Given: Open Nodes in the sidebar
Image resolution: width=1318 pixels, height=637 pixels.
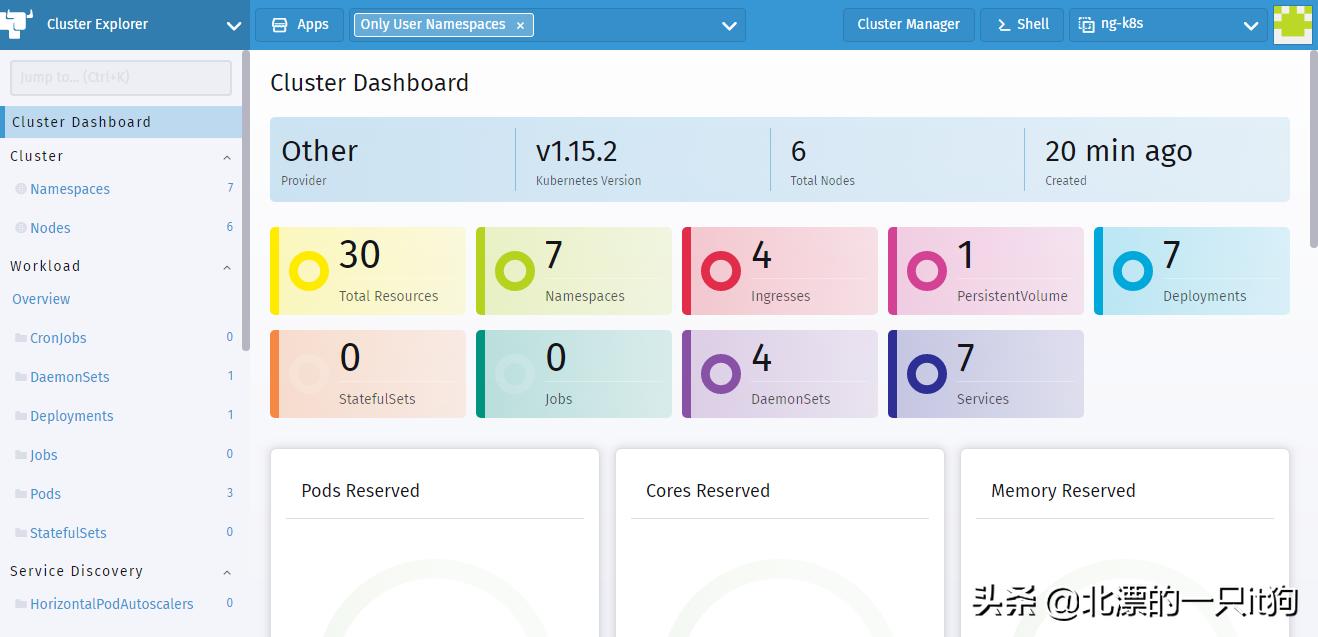Looking at the screenshot, I should click(50, 228).
